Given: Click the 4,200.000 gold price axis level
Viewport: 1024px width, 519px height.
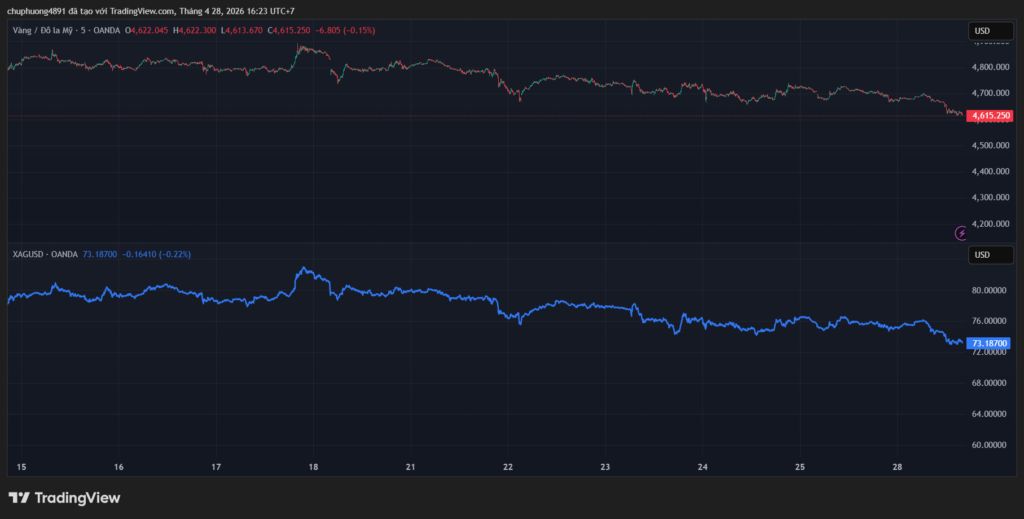Looking at the screenshot, I should point(990,224).
